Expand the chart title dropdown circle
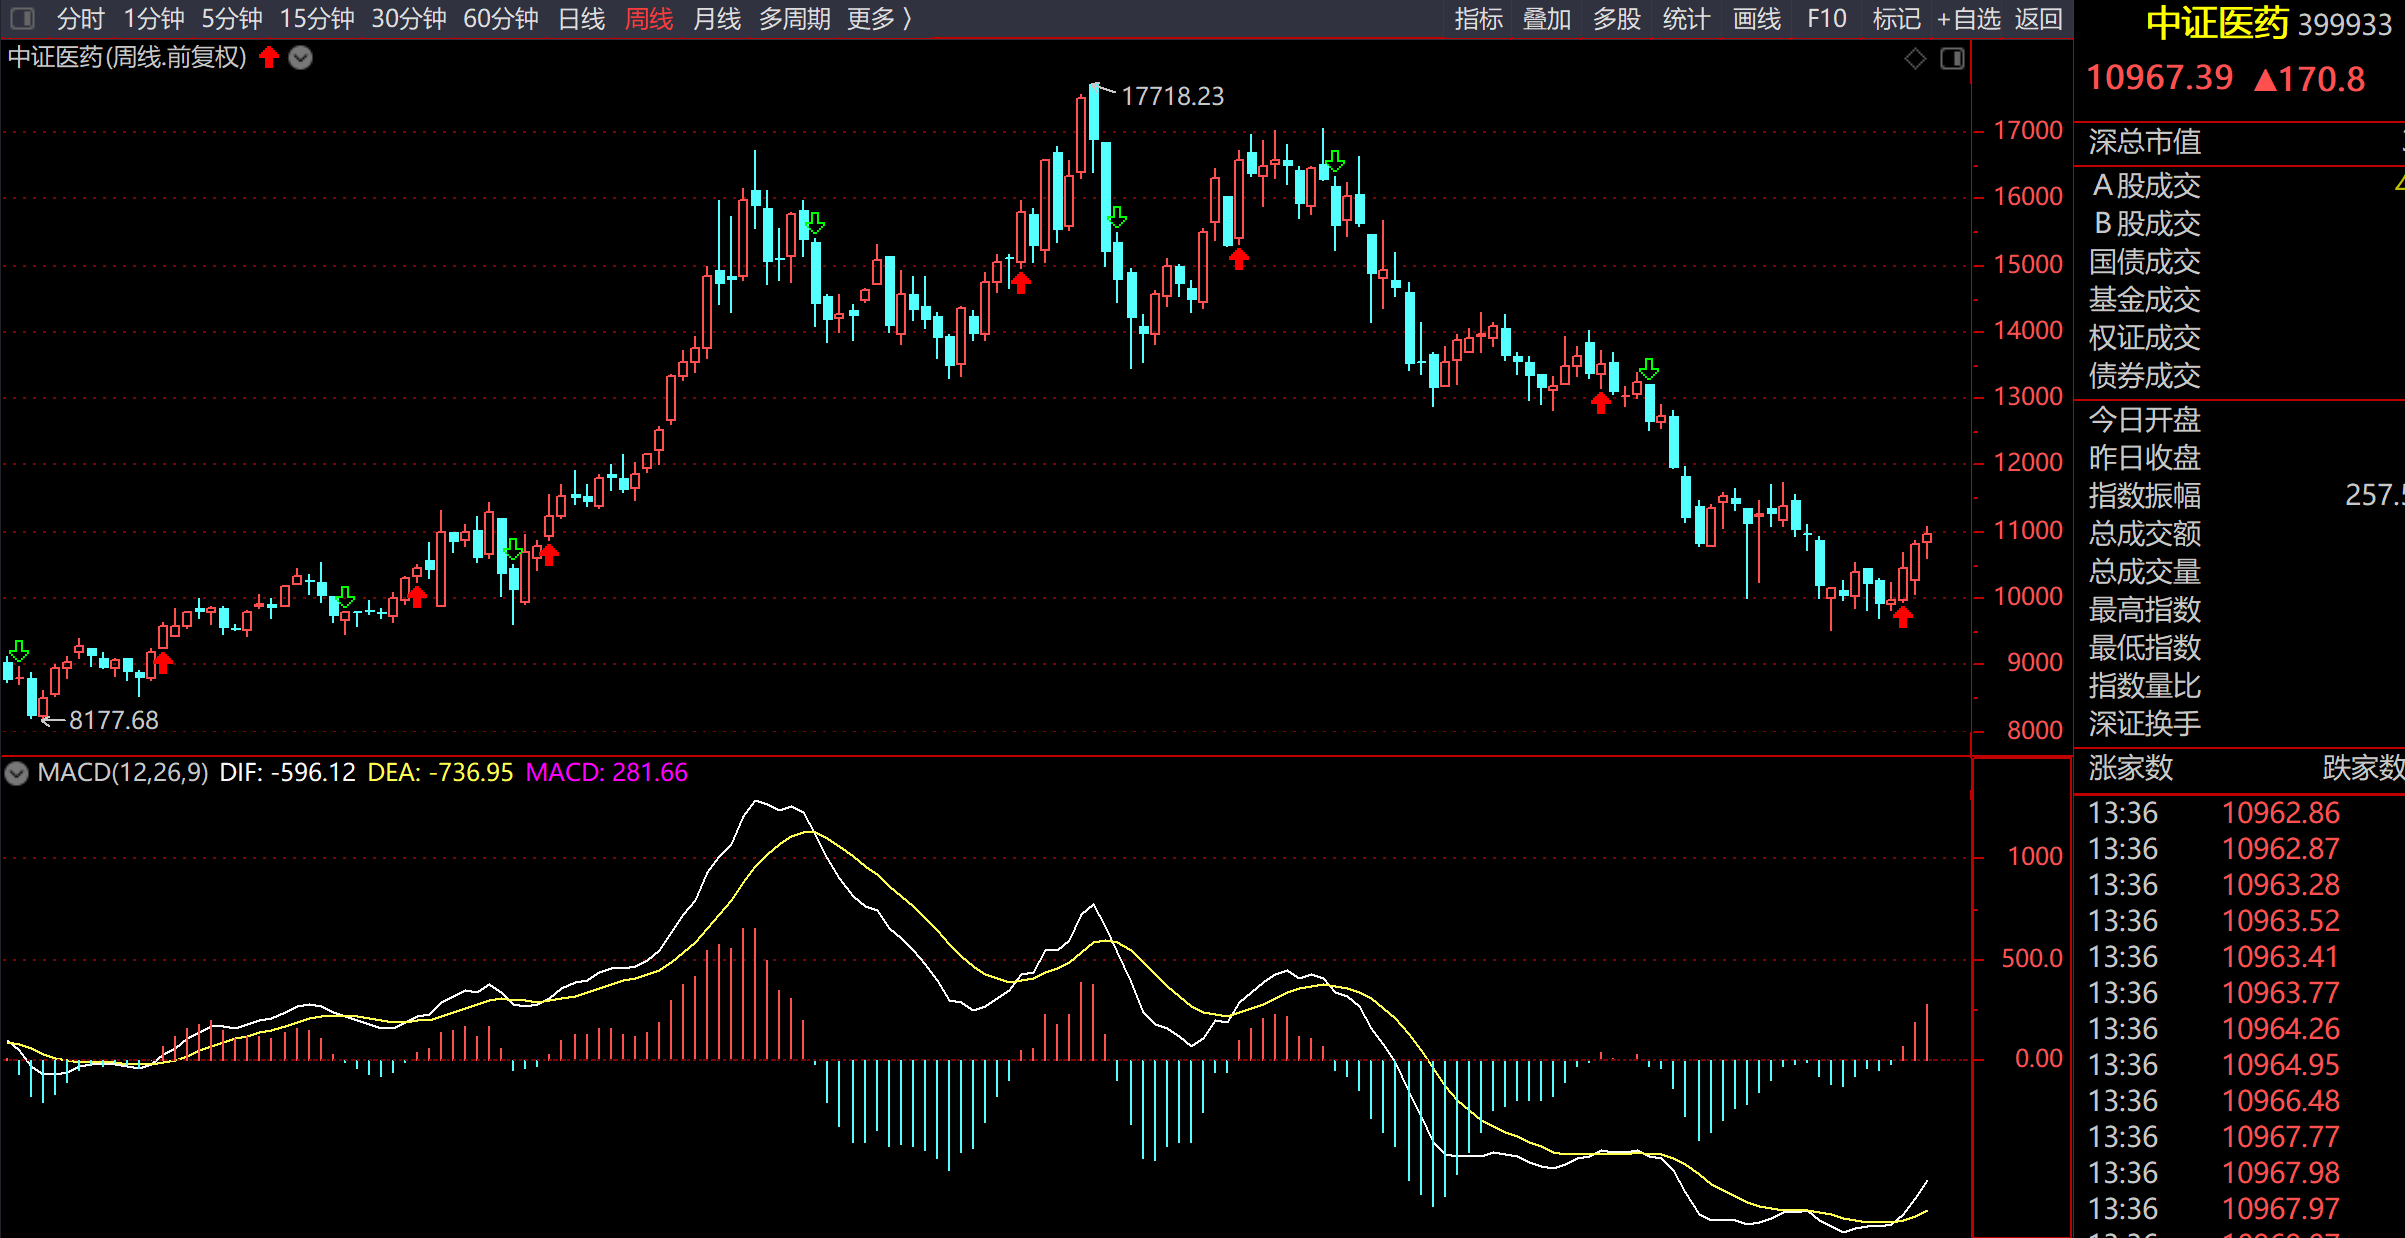The width and height of the screenshot is (2405, 1238). coord(300,58)
